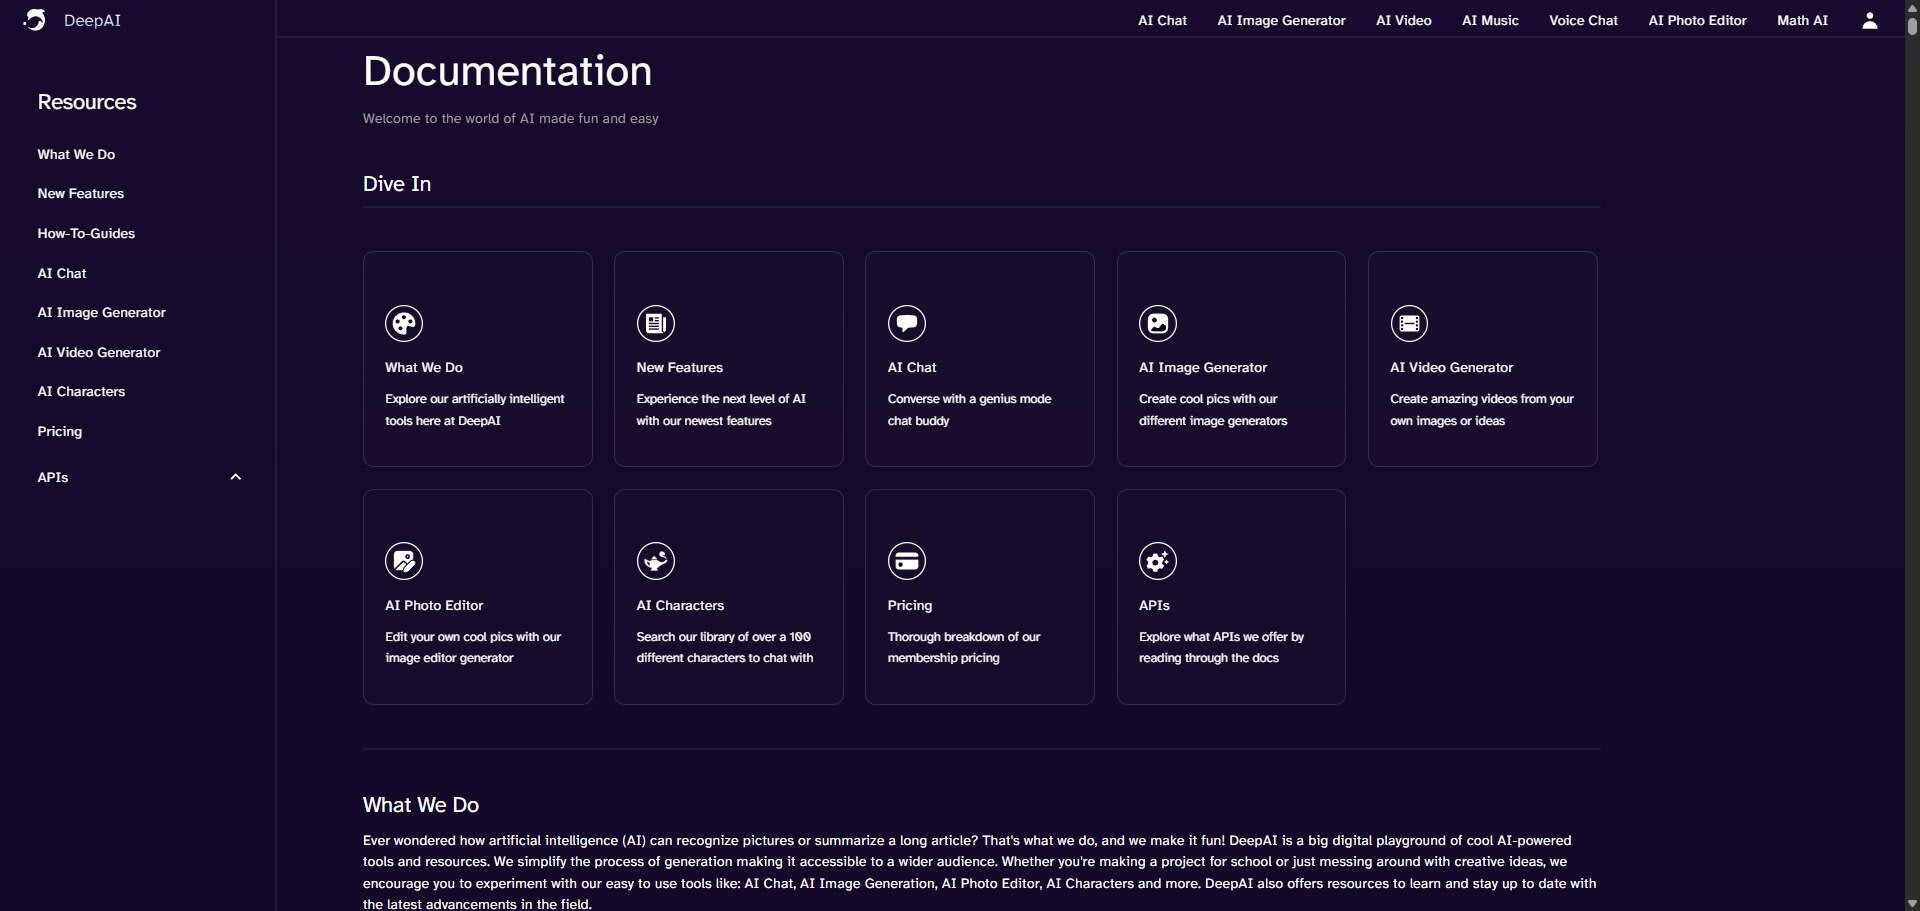Open AI Video Generator in sidebar
The width and height of the screenshot is (1920, 911).
(x=99, y=352)
